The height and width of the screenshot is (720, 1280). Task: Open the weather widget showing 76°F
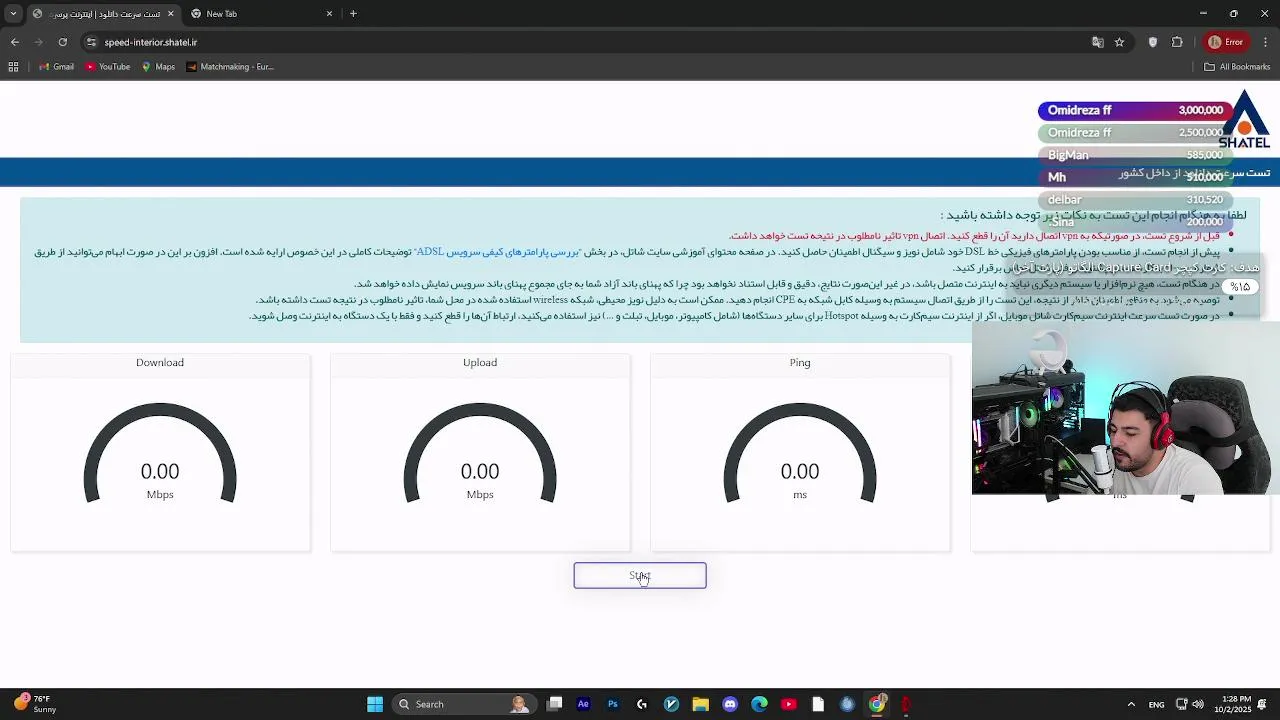[35, 704]
